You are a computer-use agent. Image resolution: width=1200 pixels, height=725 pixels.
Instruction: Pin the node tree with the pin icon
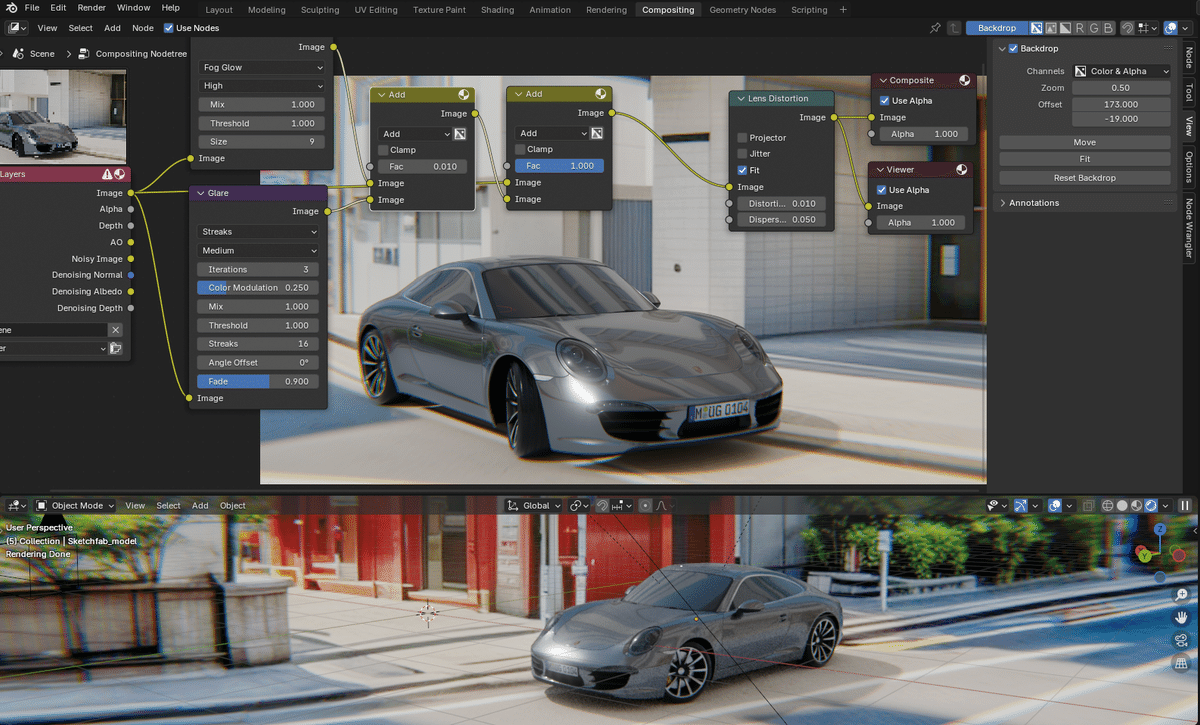935,28
